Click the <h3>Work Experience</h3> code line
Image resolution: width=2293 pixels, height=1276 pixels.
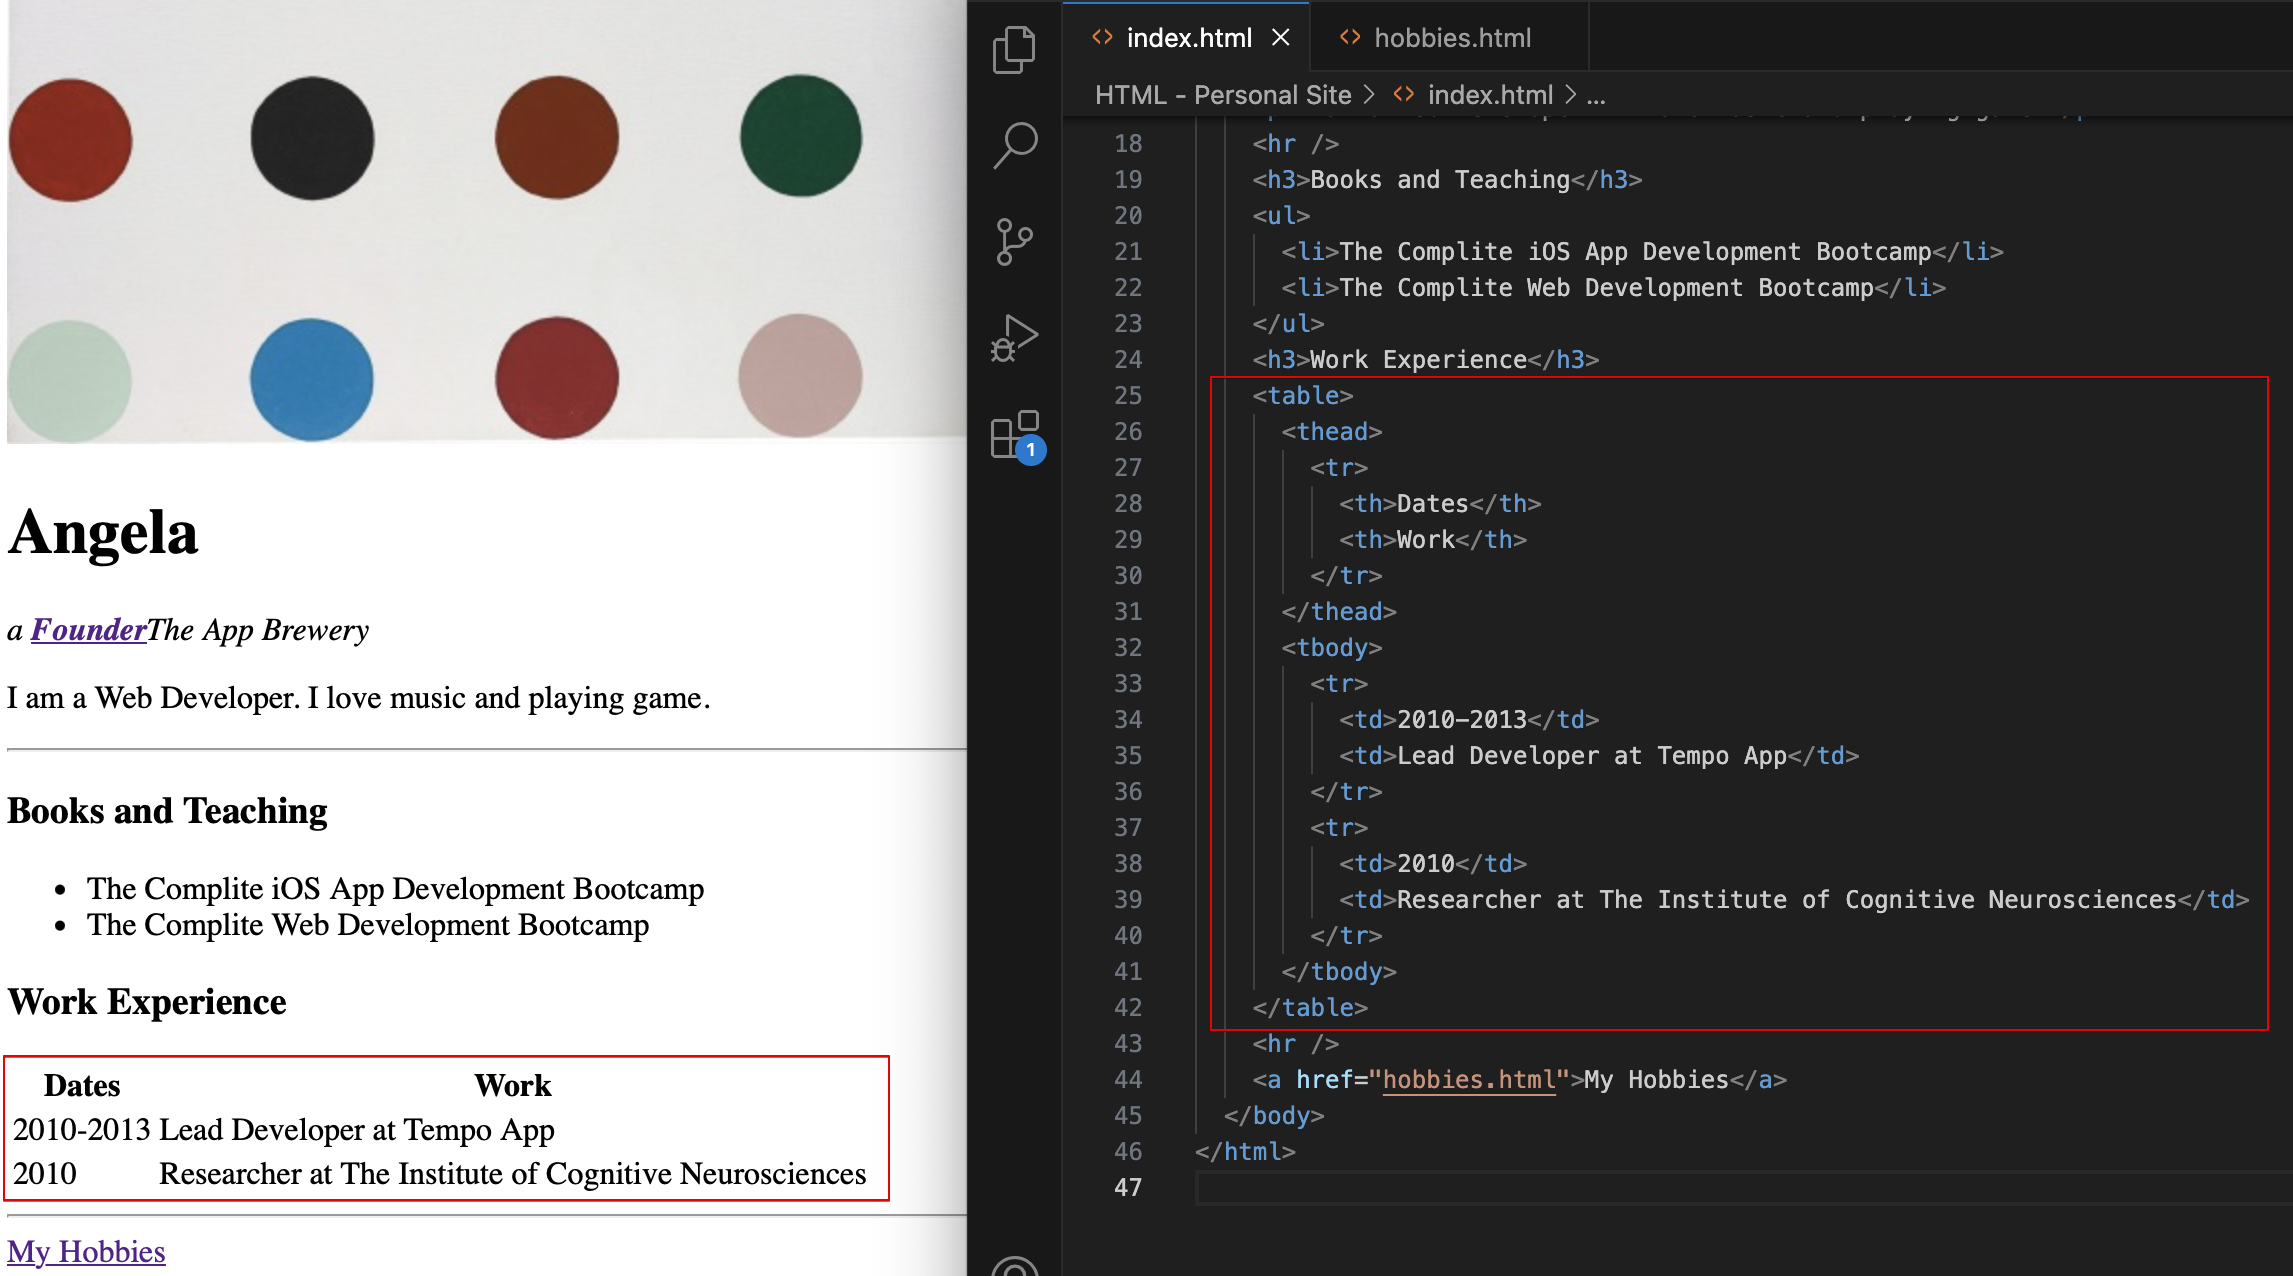1426,360
